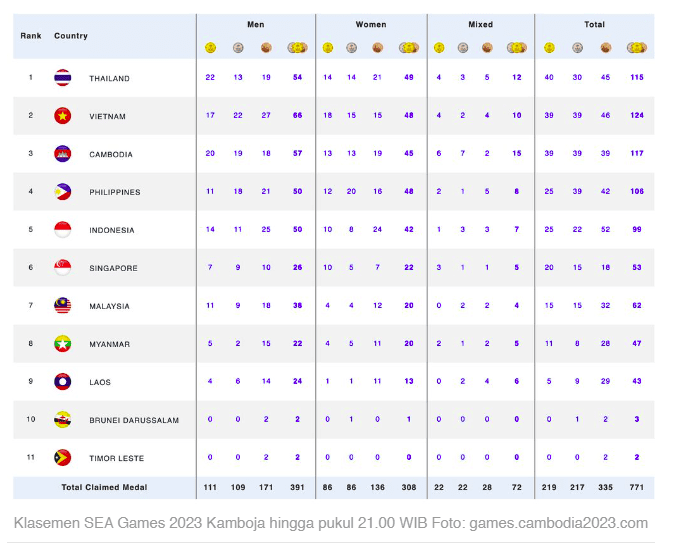
Task: Select the Men column group header
Action: [x=256, y=24]
